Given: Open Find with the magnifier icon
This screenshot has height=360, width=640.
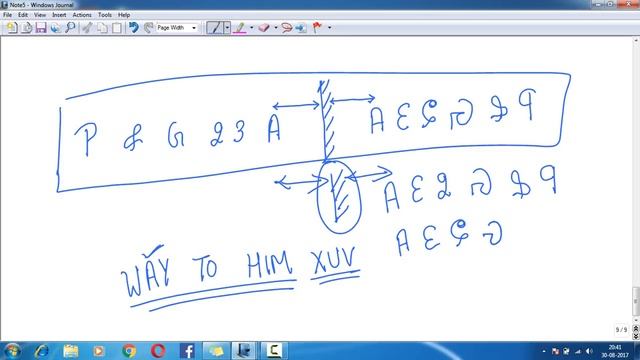Looking at the screenshot, I should click(x=70, y=28).
